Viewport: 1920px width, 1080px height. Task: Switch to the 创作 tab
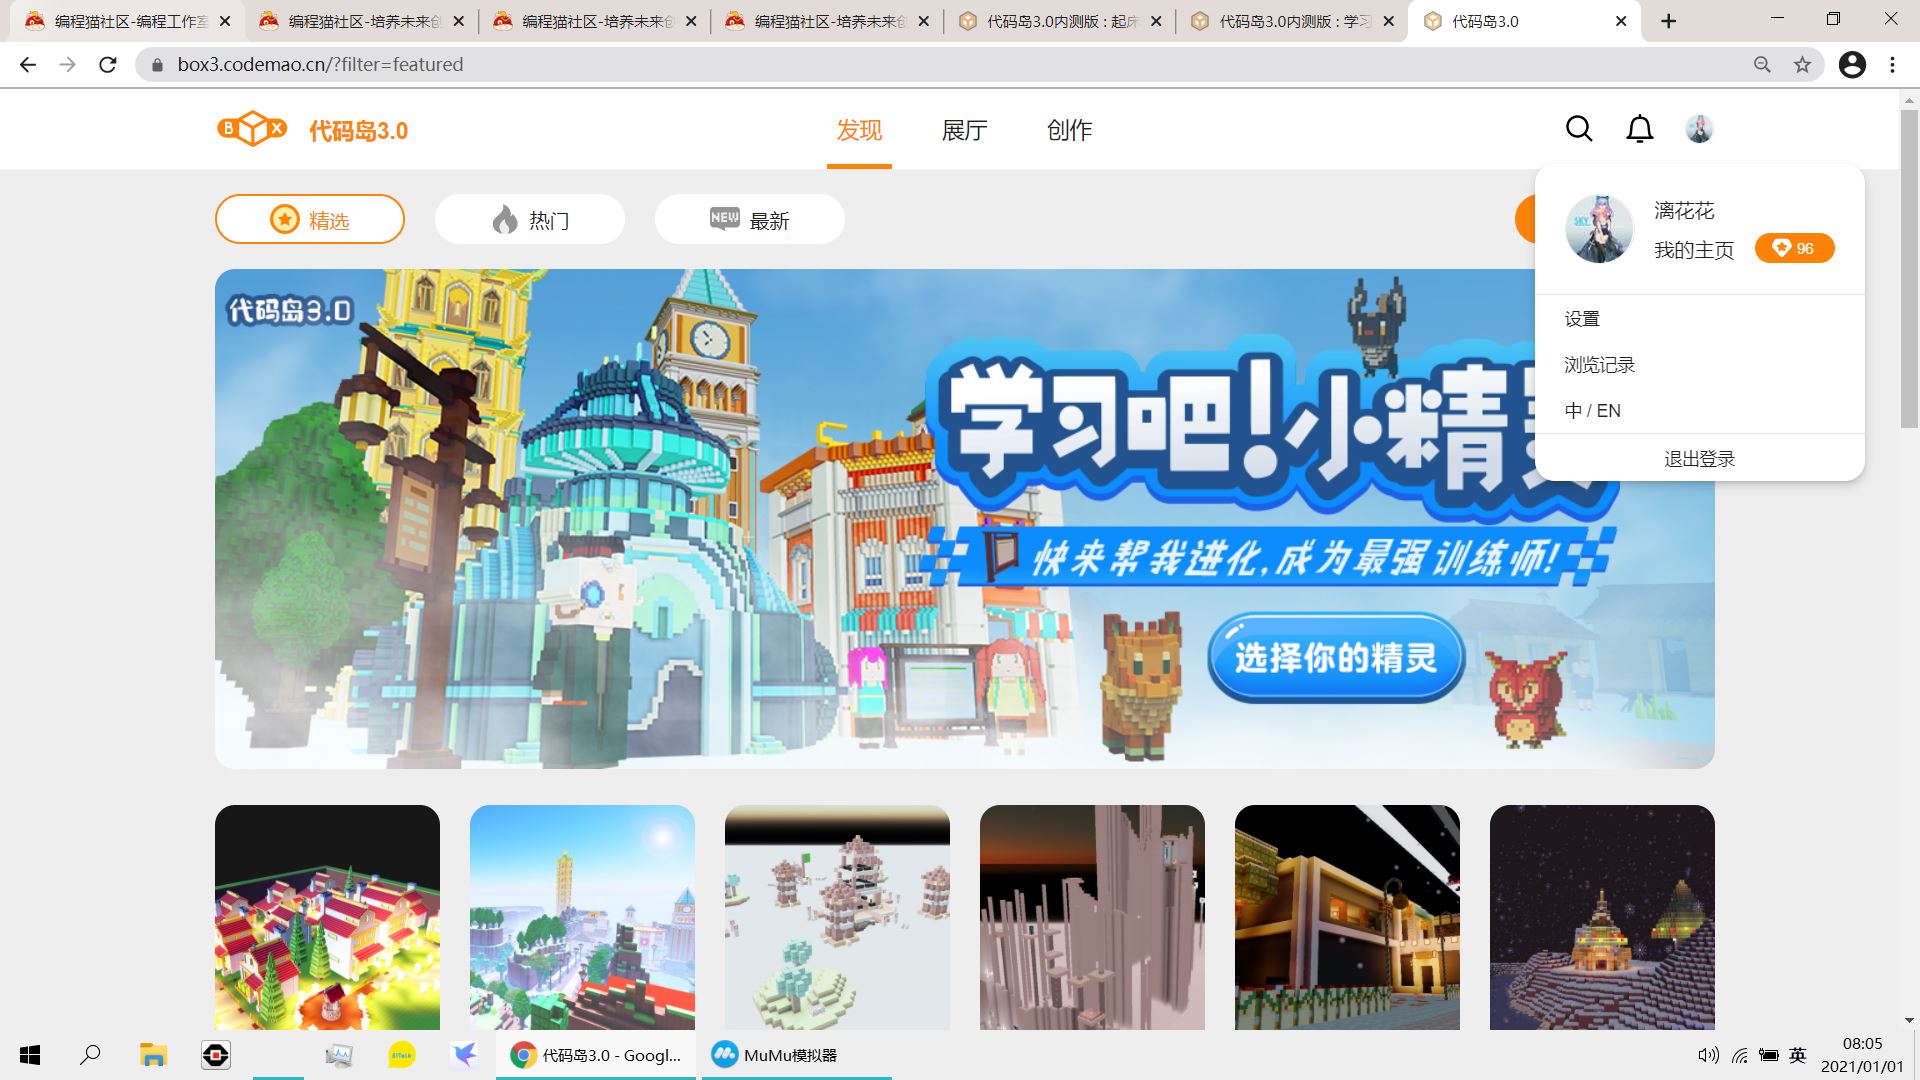[x=1069, y=130]
